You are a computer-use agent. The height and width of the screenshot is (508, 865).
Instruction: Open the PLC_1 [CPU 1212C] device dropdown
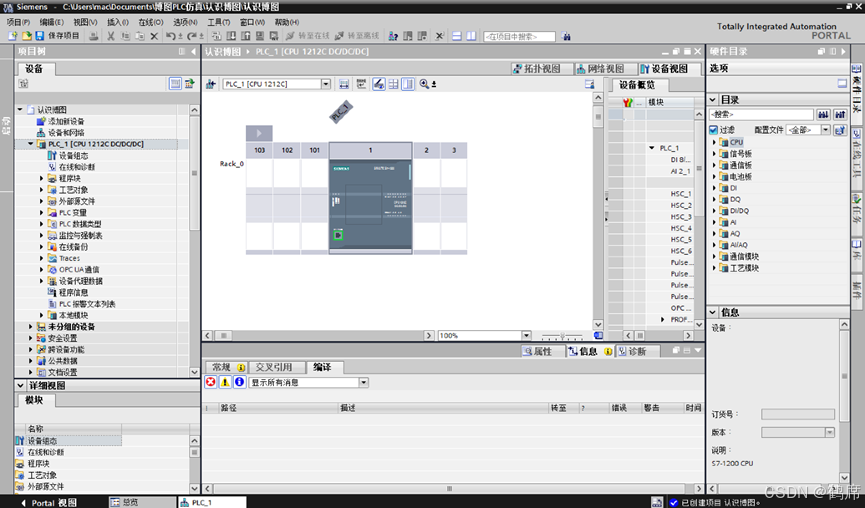[x=326, y=84]
